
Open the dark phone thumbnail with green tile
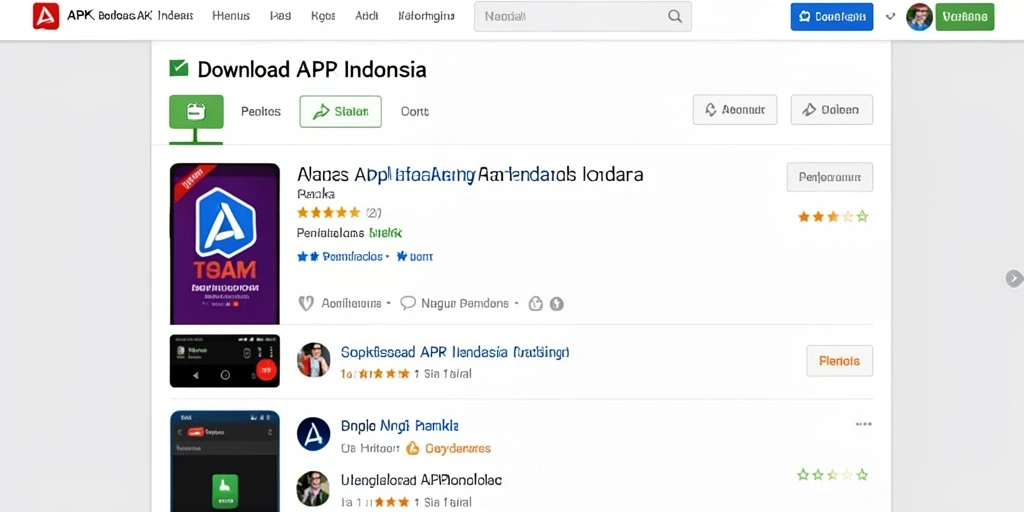pyautogui.click(x=225, y=461)
